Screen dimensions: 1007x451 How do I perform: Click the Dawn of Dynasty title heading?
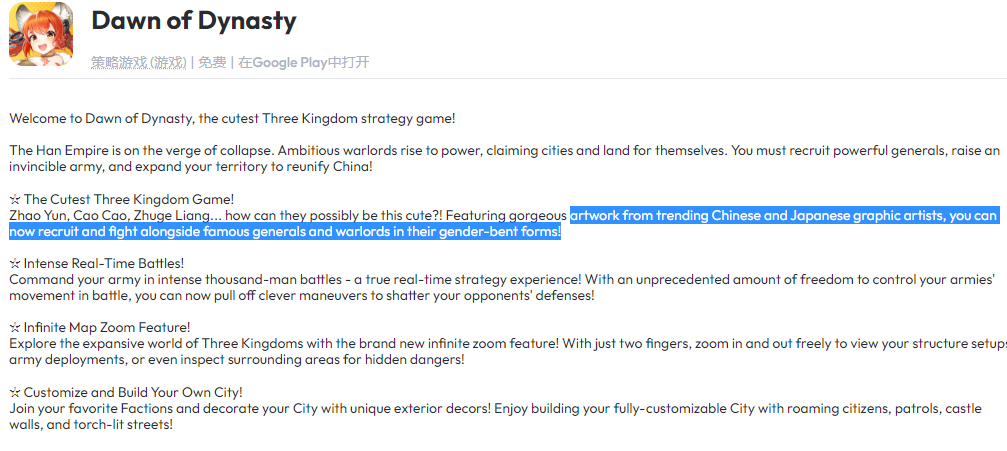(x=193, y=21)
